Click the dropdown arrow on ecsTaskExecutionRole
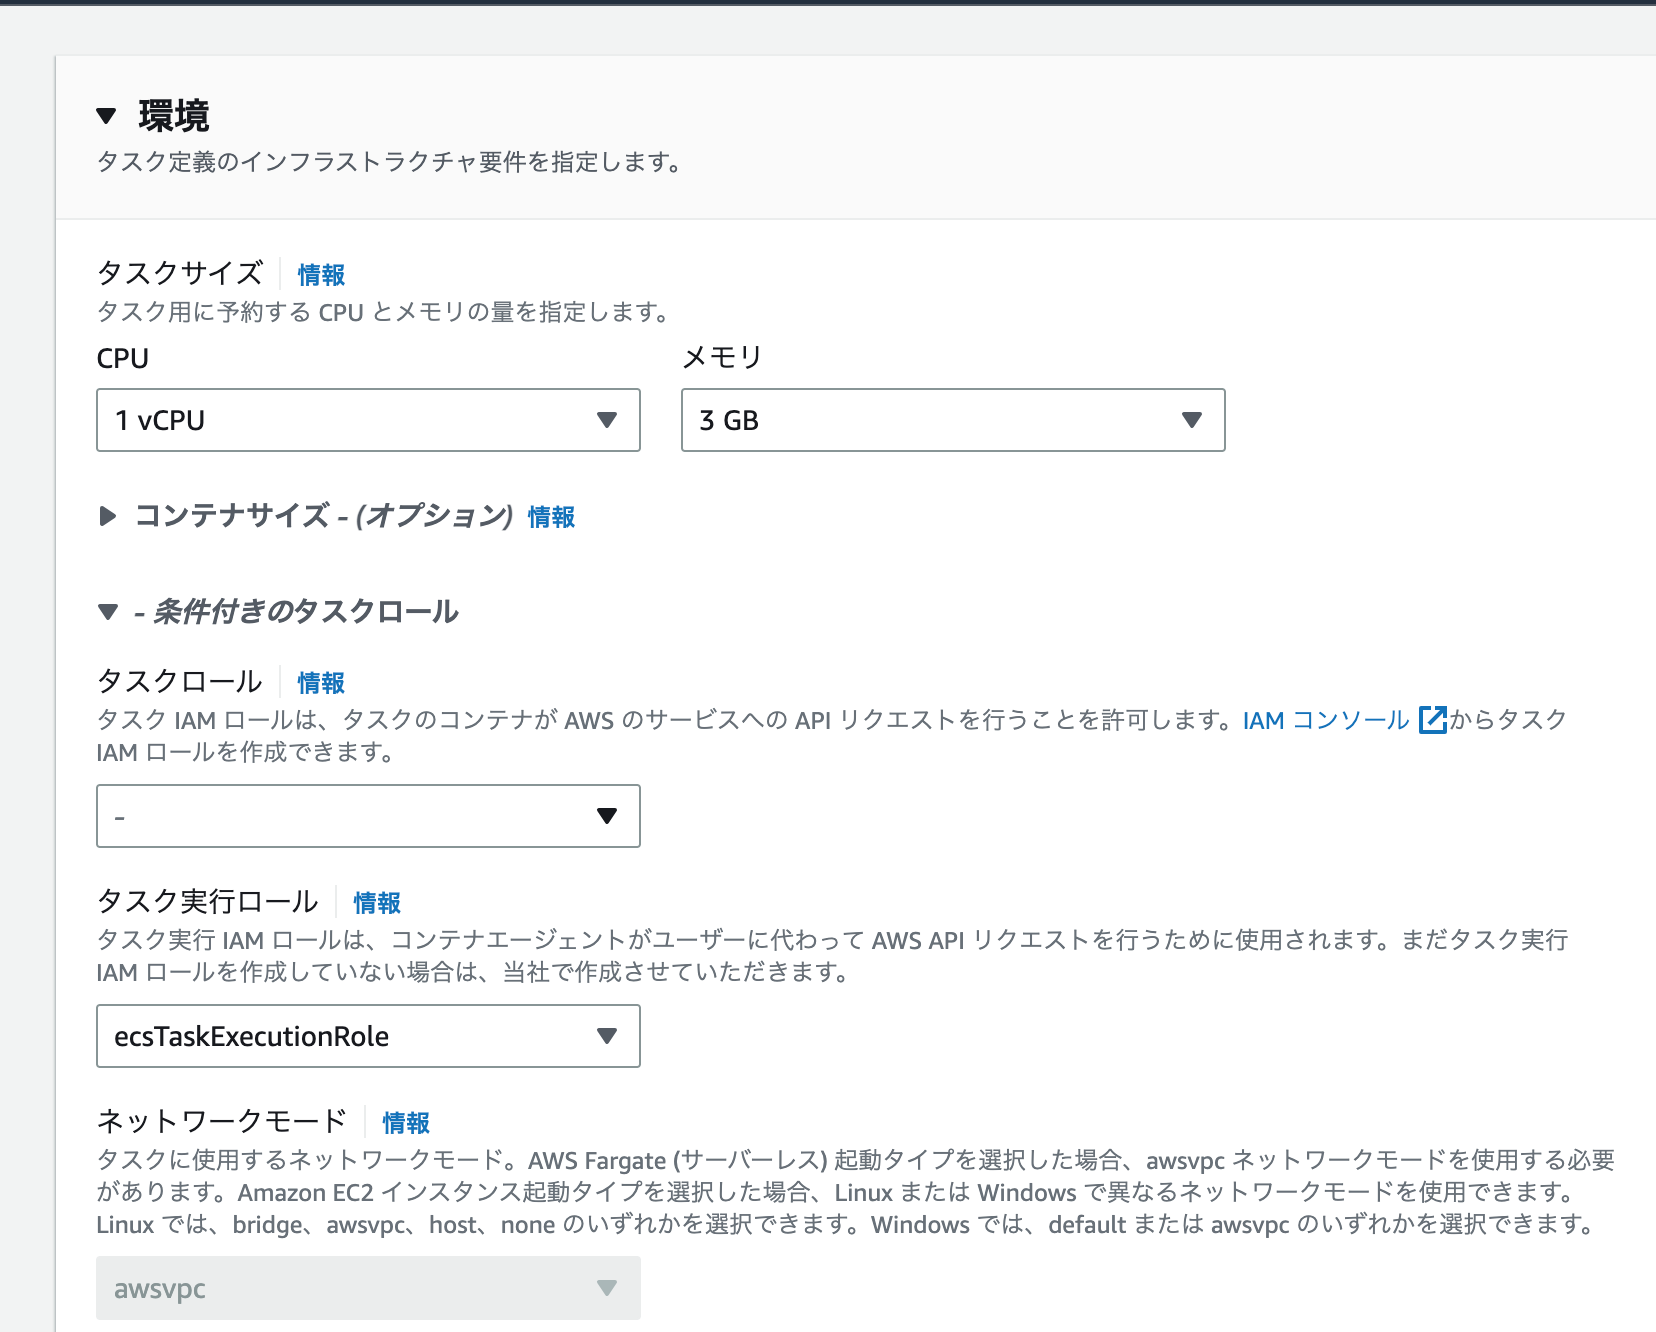 tap(607, 1037)
